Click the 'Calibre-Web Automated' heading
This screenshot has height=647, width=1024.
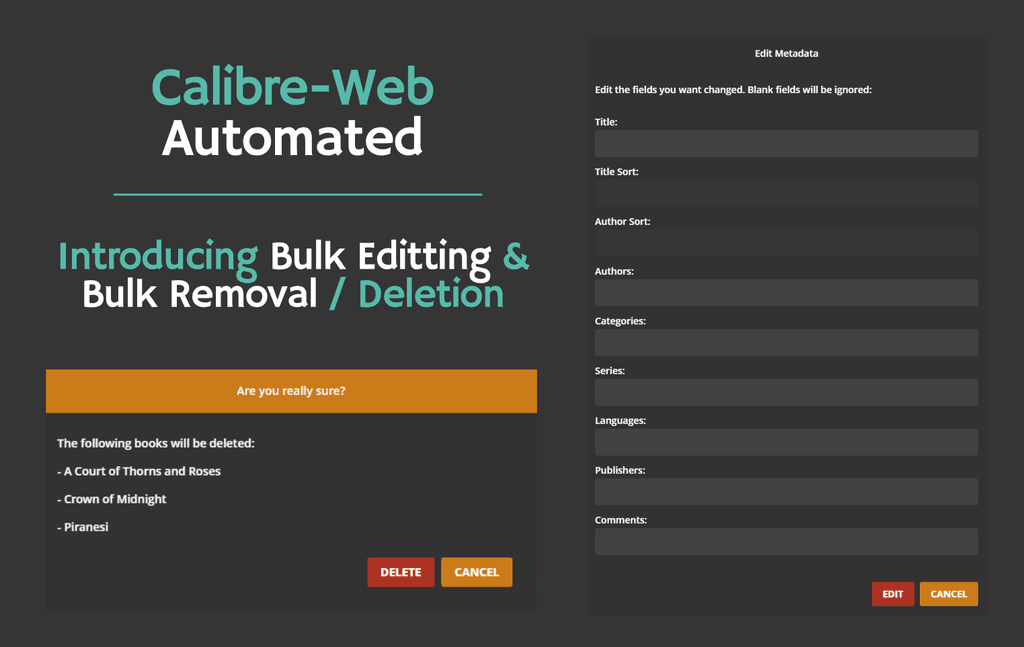click(292, 112)
